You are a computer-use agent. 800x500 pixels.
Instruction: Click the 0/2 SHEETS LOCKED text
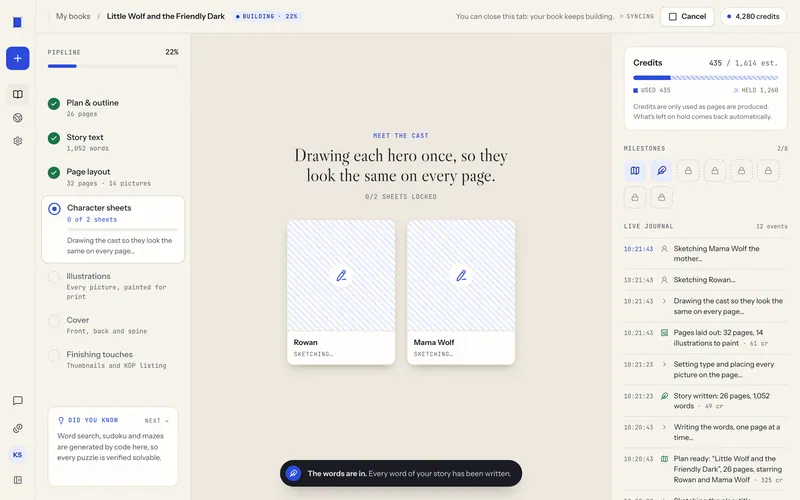coord(401,196)
